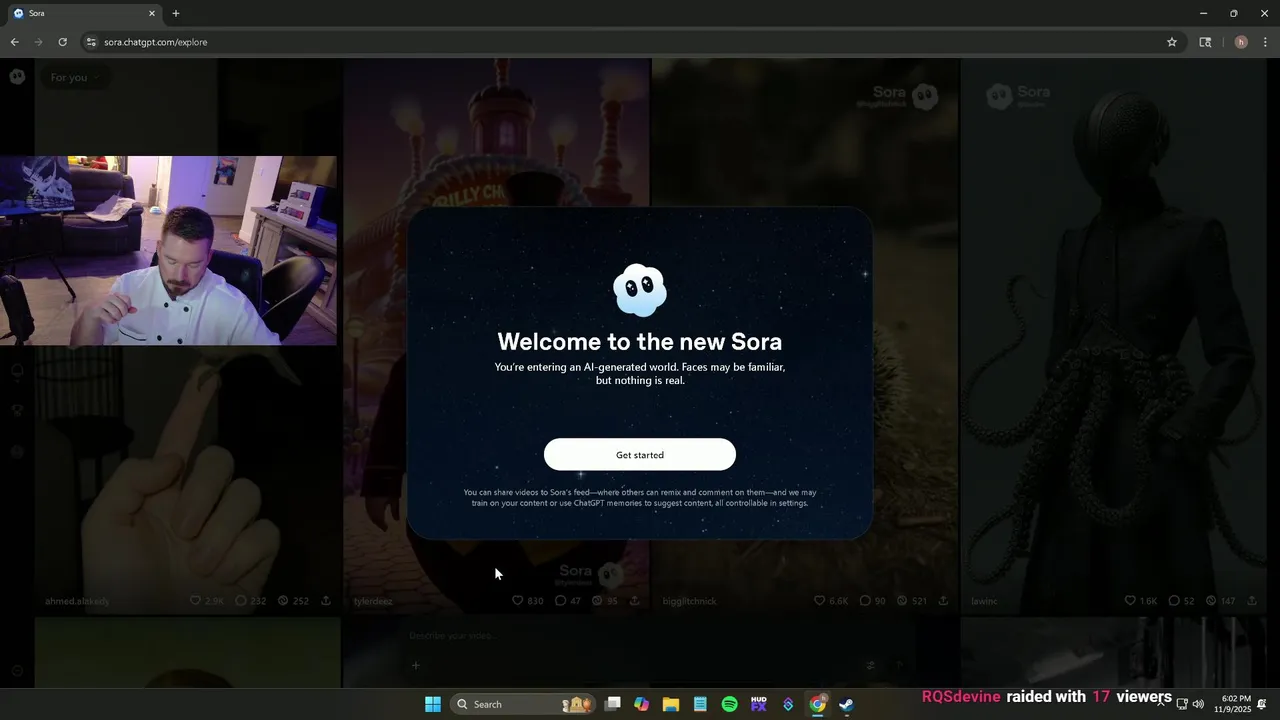Image resolution: width=1280 pixels, height=720 pixels.
Task: Open the Windows Start menu
Action: point(433,704)
